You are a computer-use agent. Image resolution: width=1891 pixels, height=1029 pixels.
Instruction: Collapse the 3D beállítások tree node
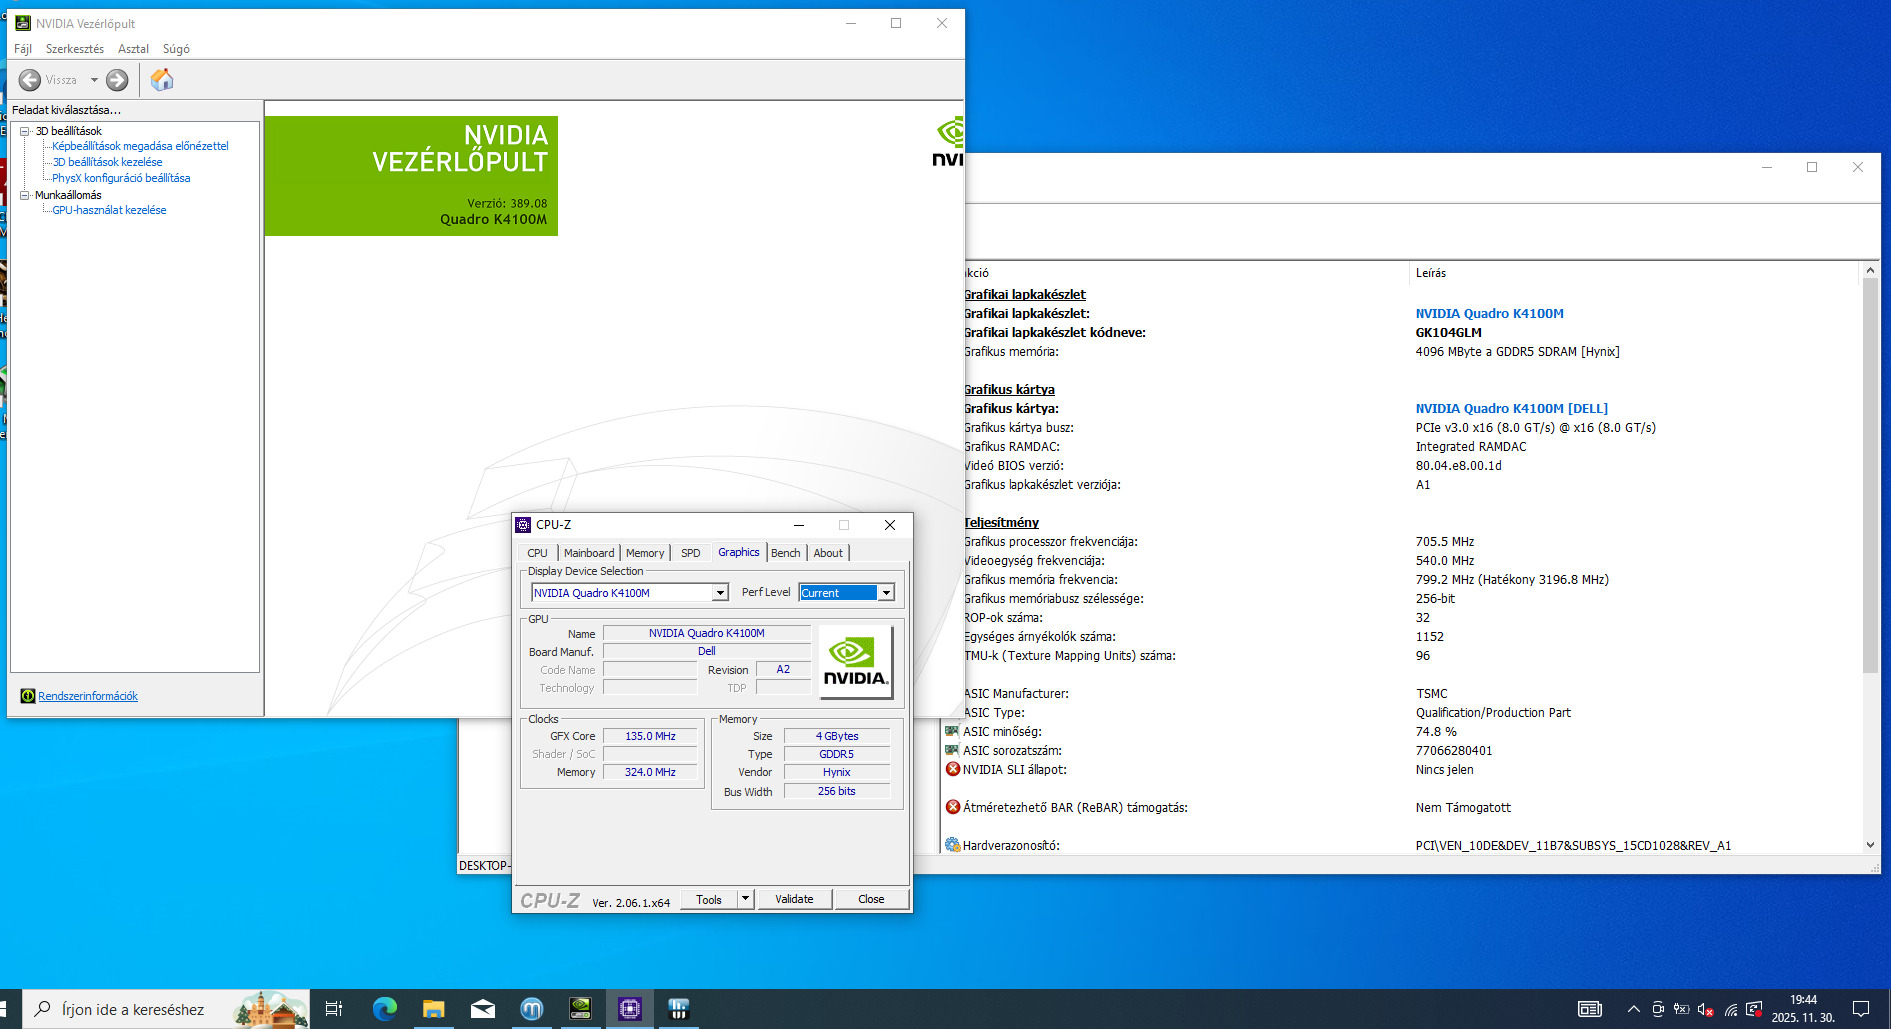tap(25, 131)
